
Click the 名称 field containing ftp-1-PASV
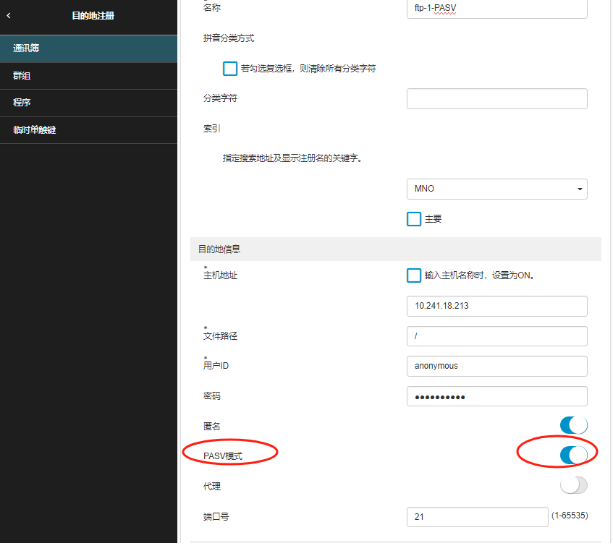[496, 9]
